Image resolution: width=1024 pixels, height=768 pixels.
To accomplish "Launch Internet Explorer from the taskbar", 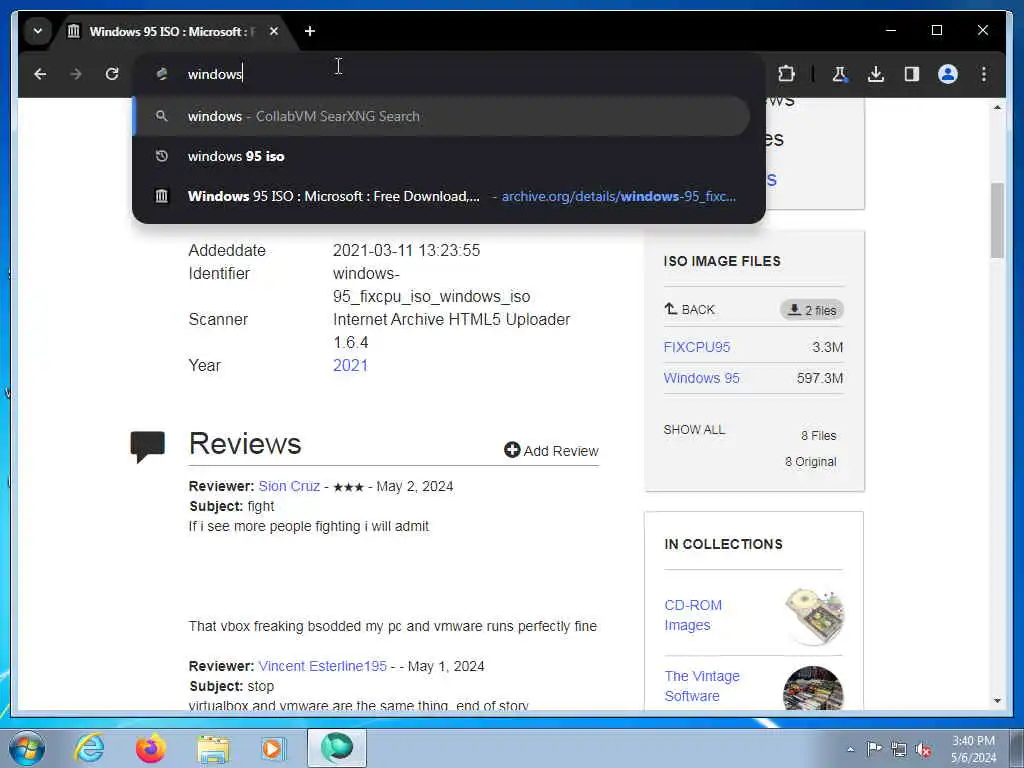I will coord(89,748).
